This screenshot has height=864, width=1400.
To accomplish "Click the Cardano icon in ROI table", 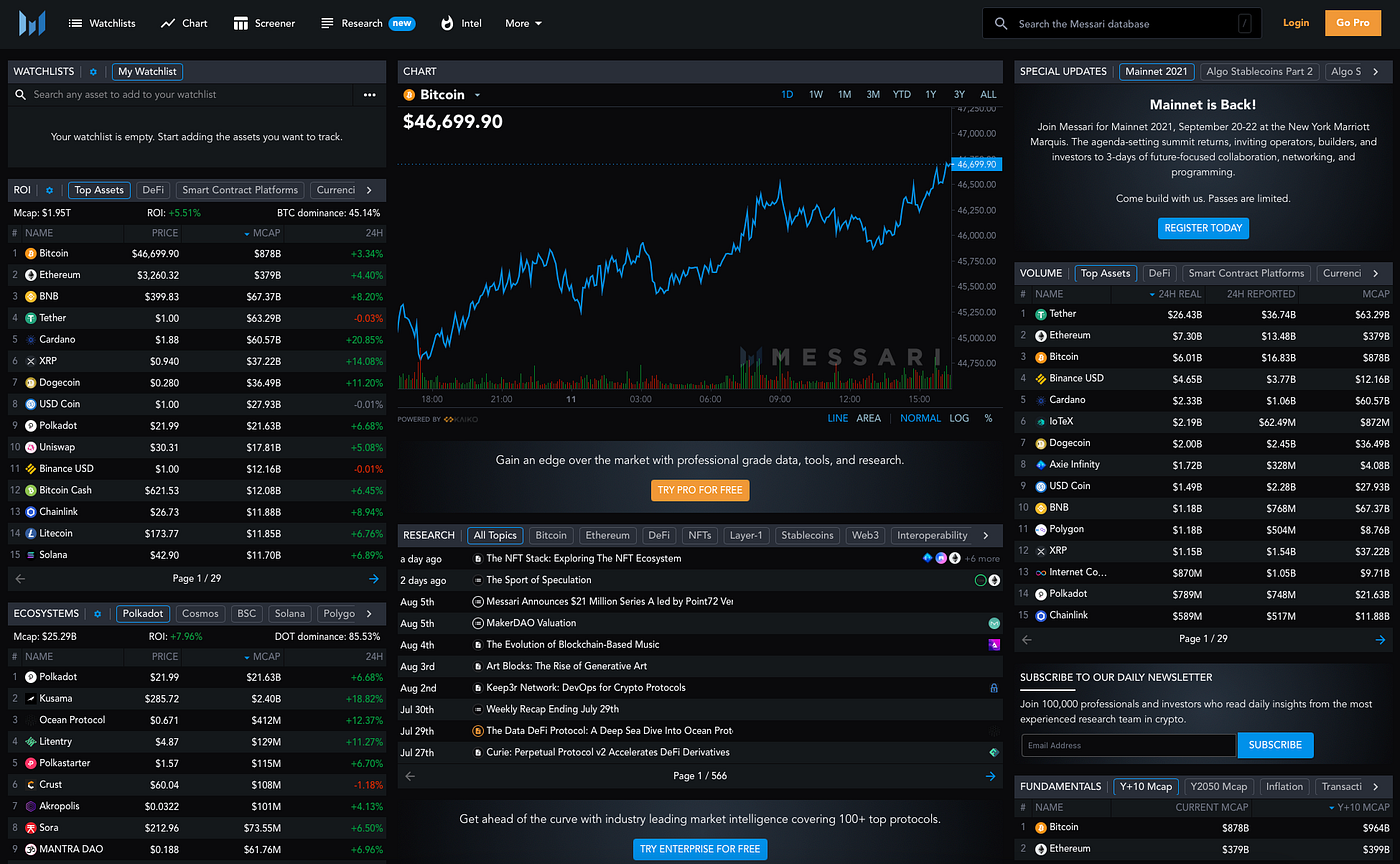I will (30, 340).
